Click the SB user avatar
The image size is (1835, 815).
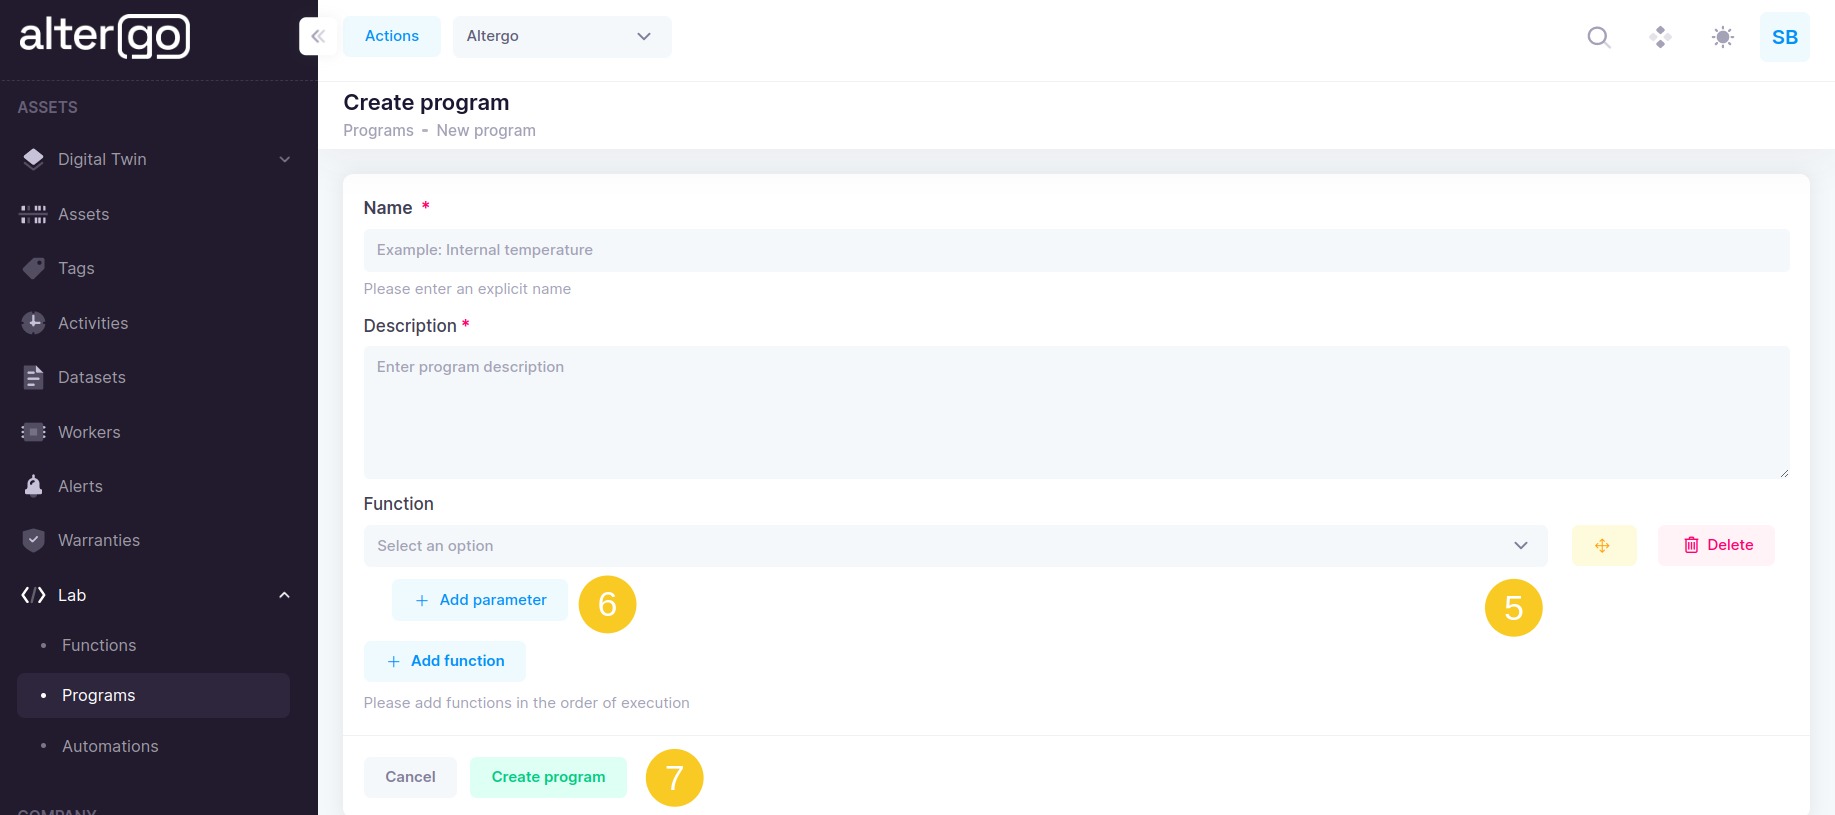1784,37
